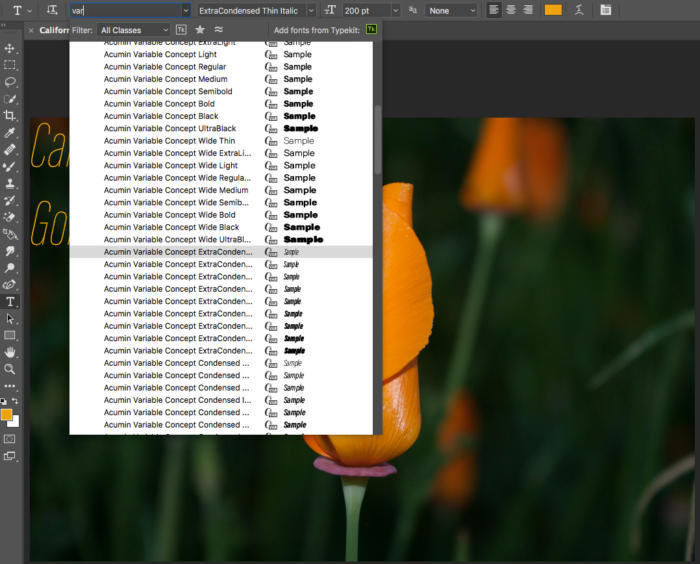Viewport: 700px width, 564px height.
Task: Select the Eraser tool
Action: (x=9, y=217)
